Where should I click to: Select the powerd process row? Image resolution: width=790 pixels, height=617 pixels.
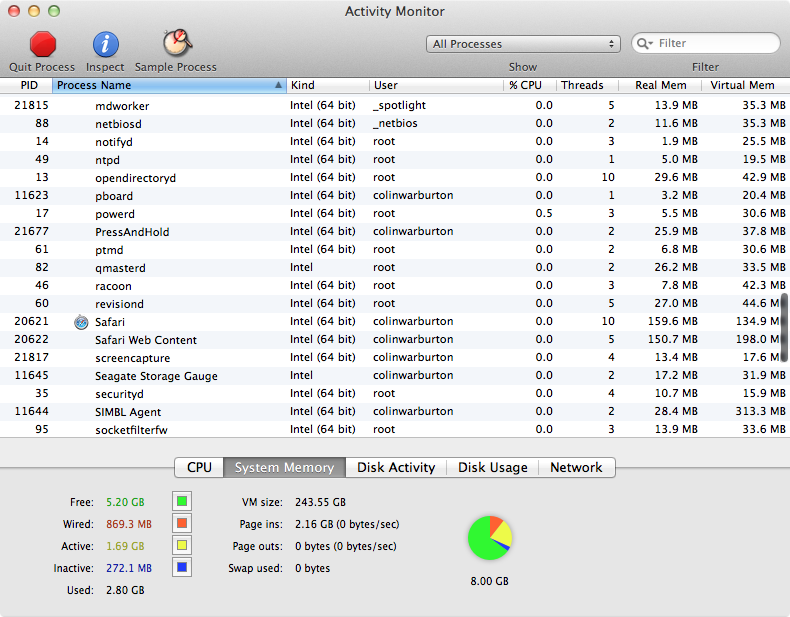pos(395,214)
